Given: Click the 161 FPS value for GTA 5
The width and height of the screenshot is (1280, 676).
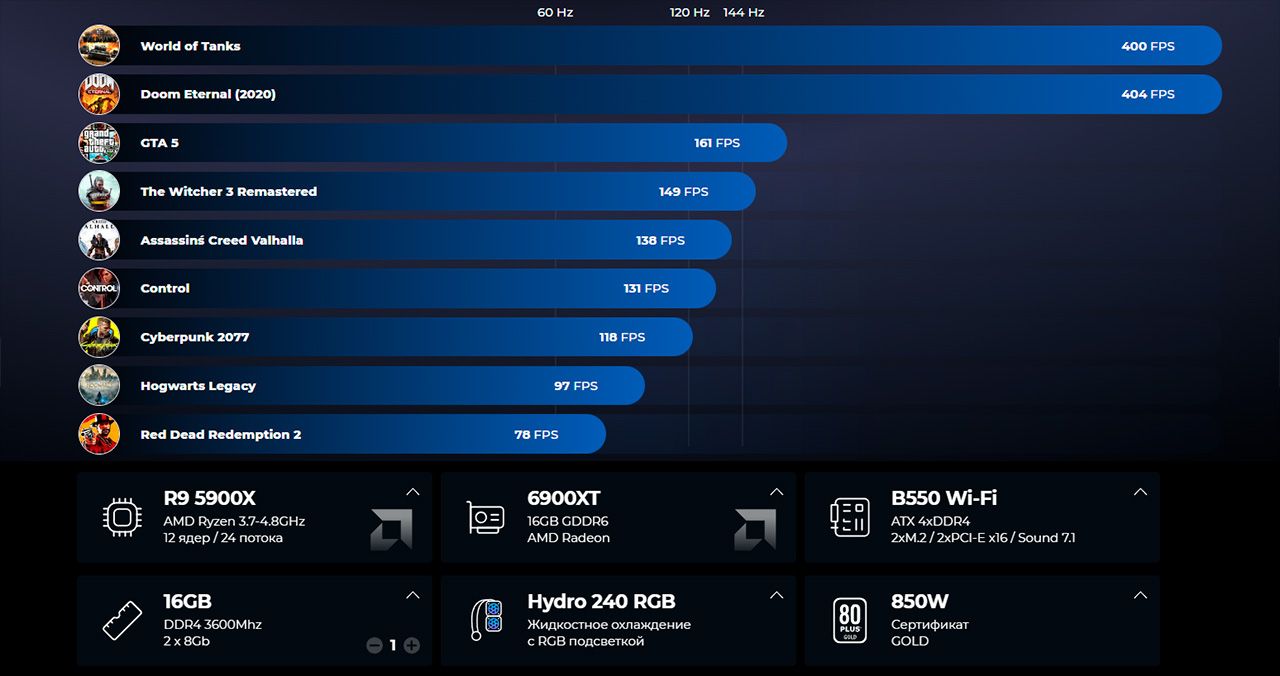Looking at the screenshot, I should (x=717, y=143).
